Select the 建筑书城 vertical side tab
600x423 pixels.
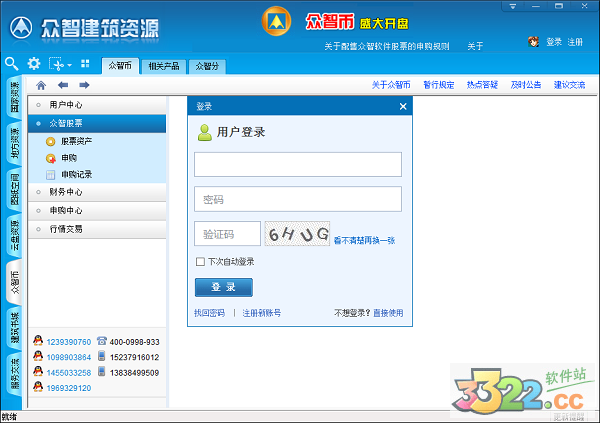pyautogui.click(x=15, y=328)
